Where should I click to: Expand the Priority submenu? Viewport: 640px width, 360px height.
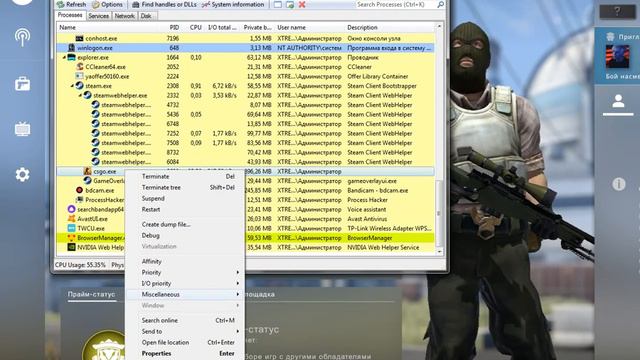185,272
